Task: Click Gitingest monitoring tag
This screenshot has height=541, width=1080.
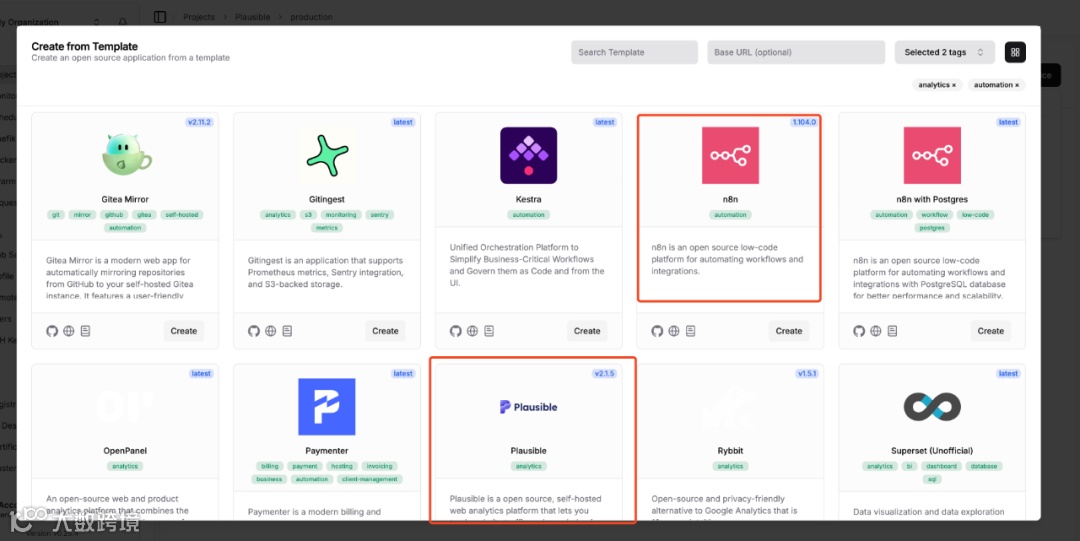Action: pyautogui.click(x=341, y=215)
